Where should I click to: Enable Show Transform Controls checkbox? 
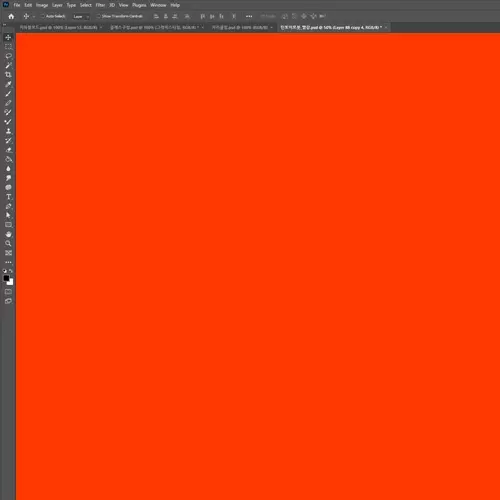click(99, 16)
